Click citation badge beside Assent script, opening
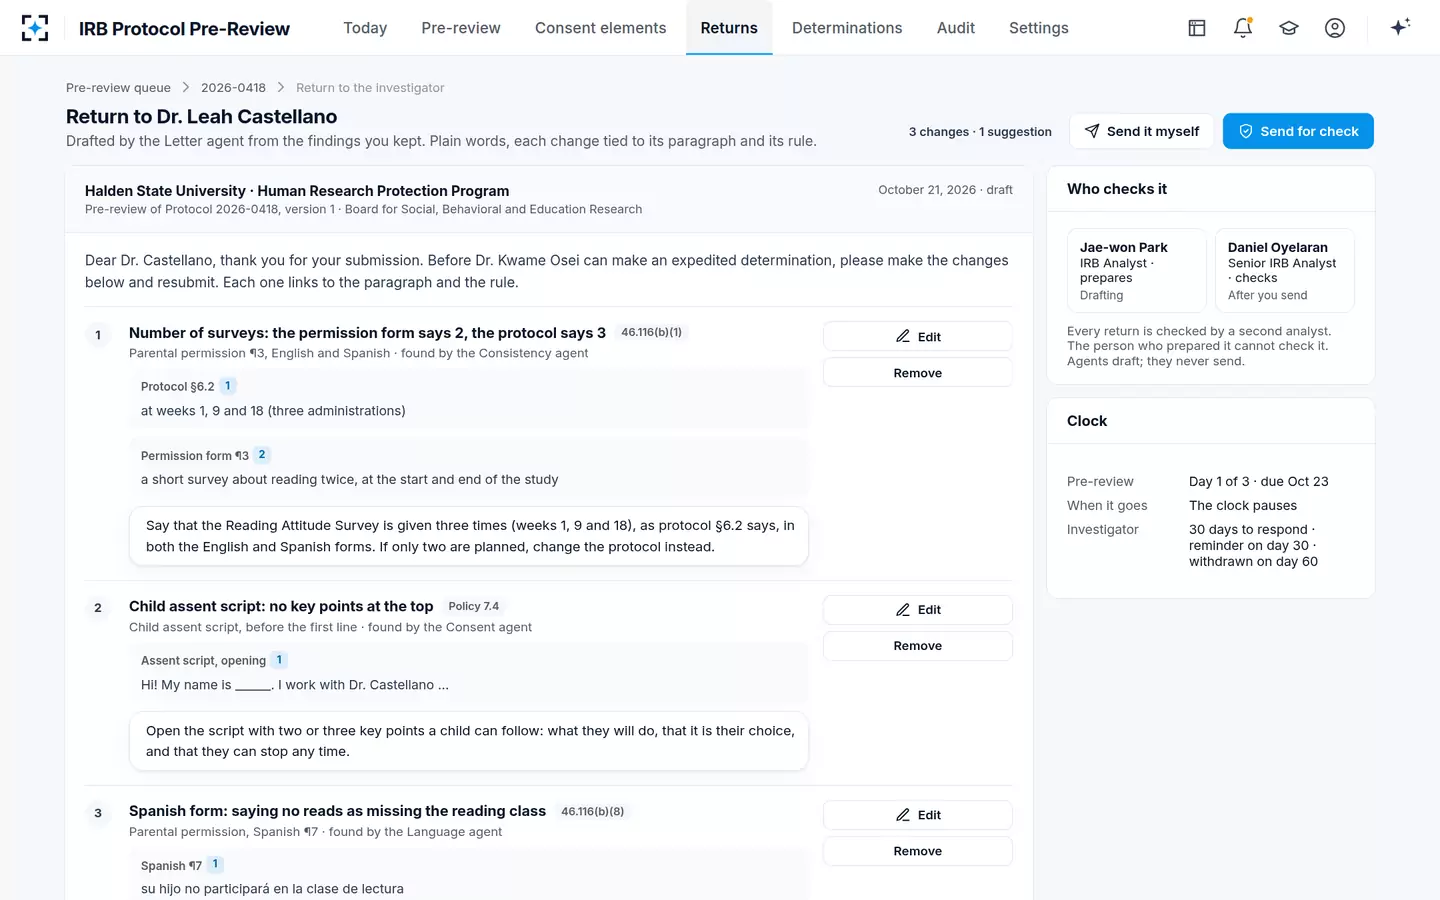The width and height of the screenshot is (1440, 900). coord(279,660)
